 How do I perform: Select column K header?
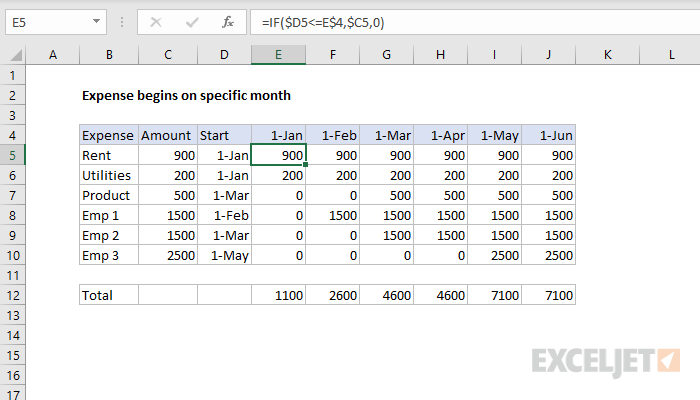[x=608, y=55]
